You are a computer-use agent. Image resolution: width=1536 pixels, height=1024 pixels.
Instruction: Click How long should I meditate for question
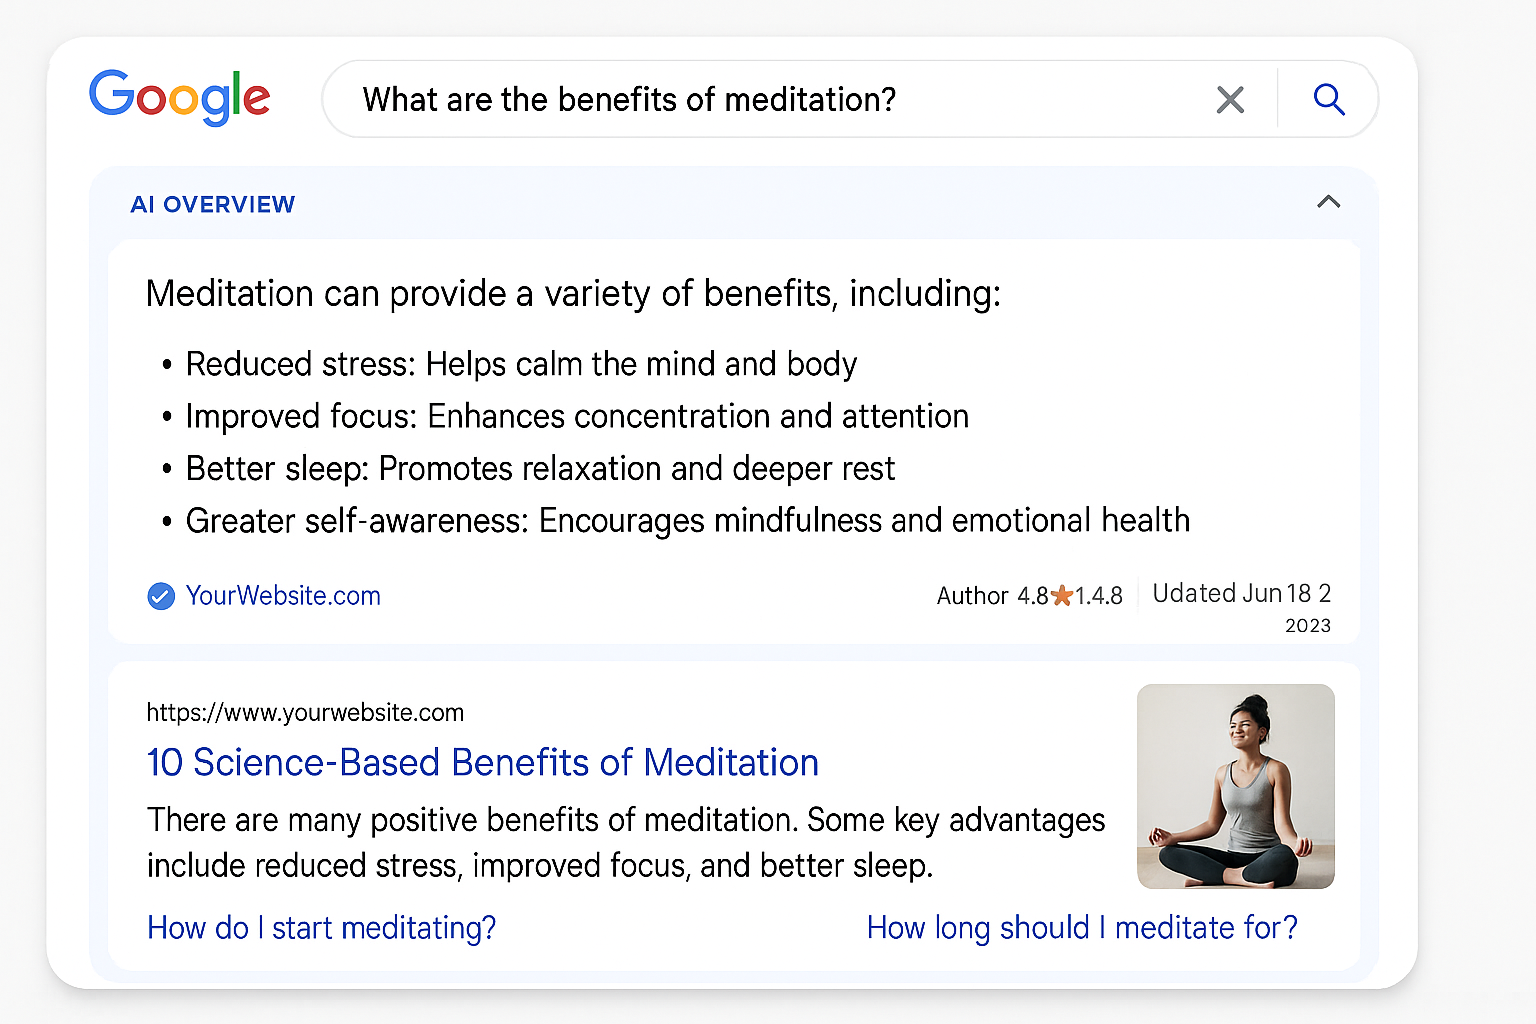tap(1082, 928)
